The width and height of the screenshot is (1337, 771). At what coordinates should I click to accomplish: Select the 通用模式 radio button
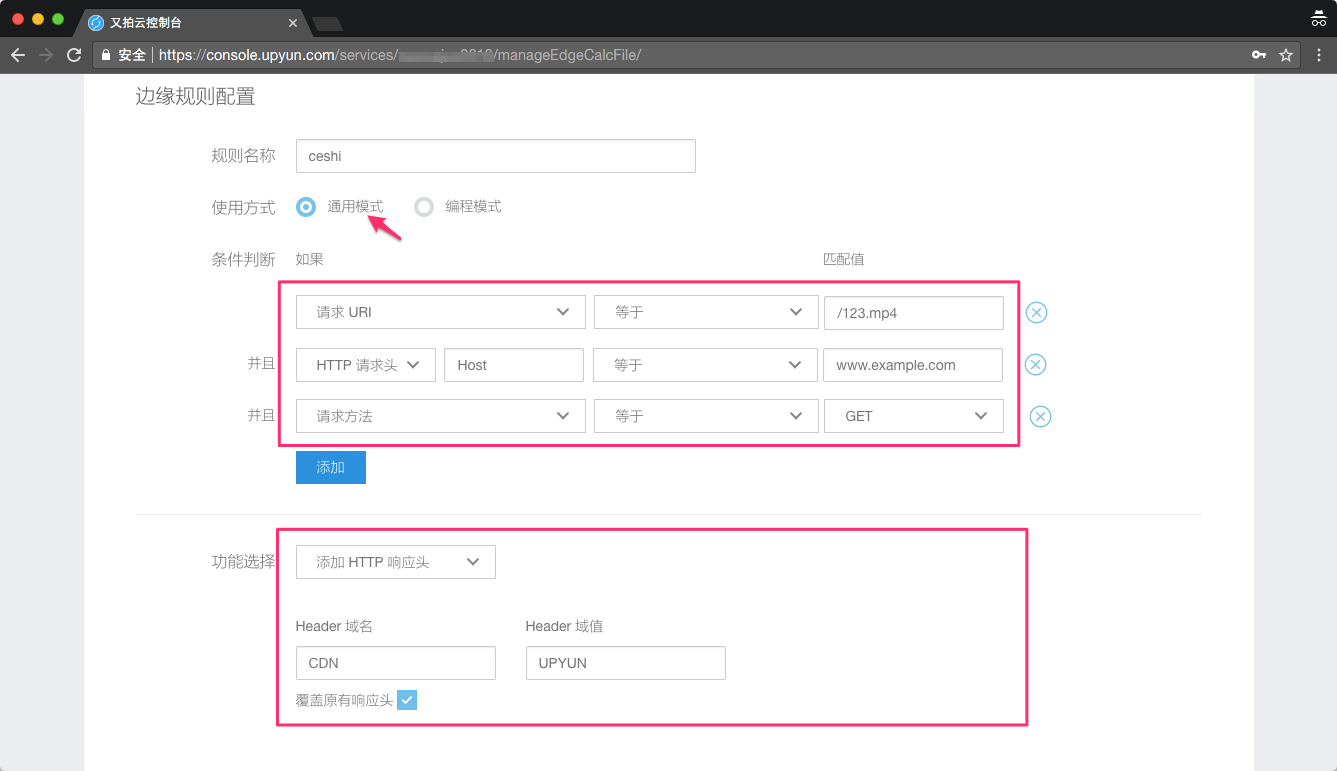coord(307,207)
